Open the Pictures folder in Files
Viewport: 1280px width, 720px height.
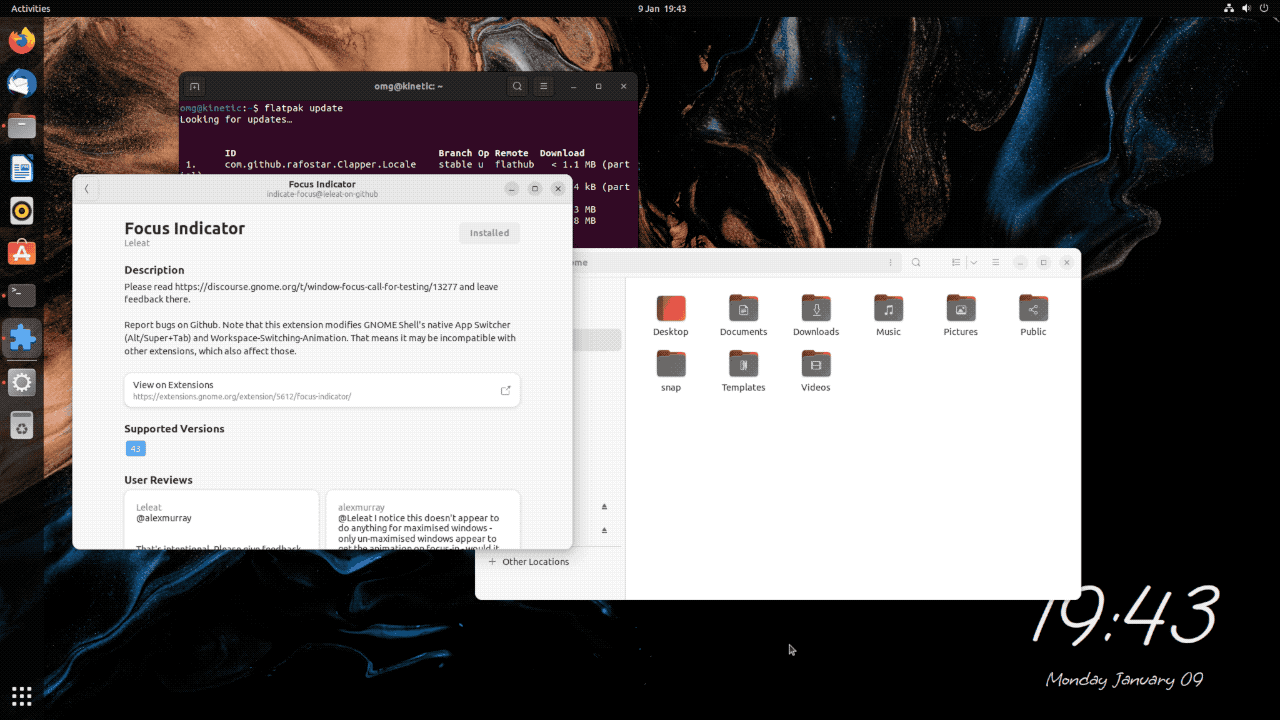coord(961,316)
